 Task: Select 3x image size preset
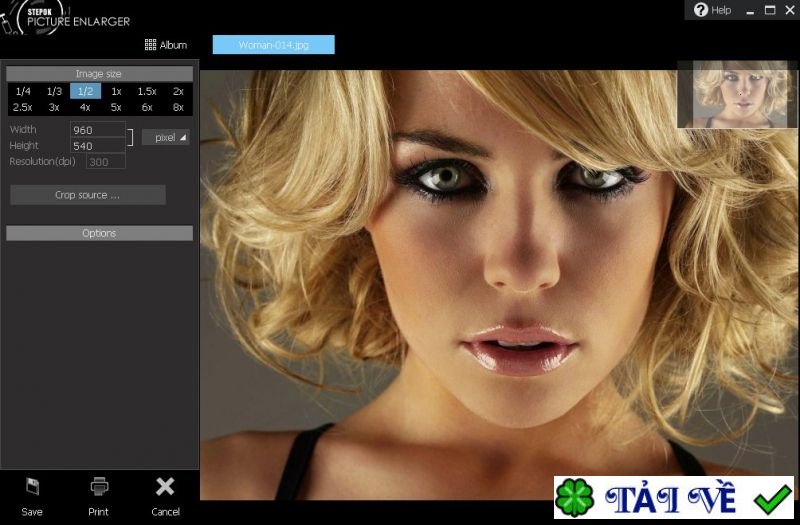point(54,107)
